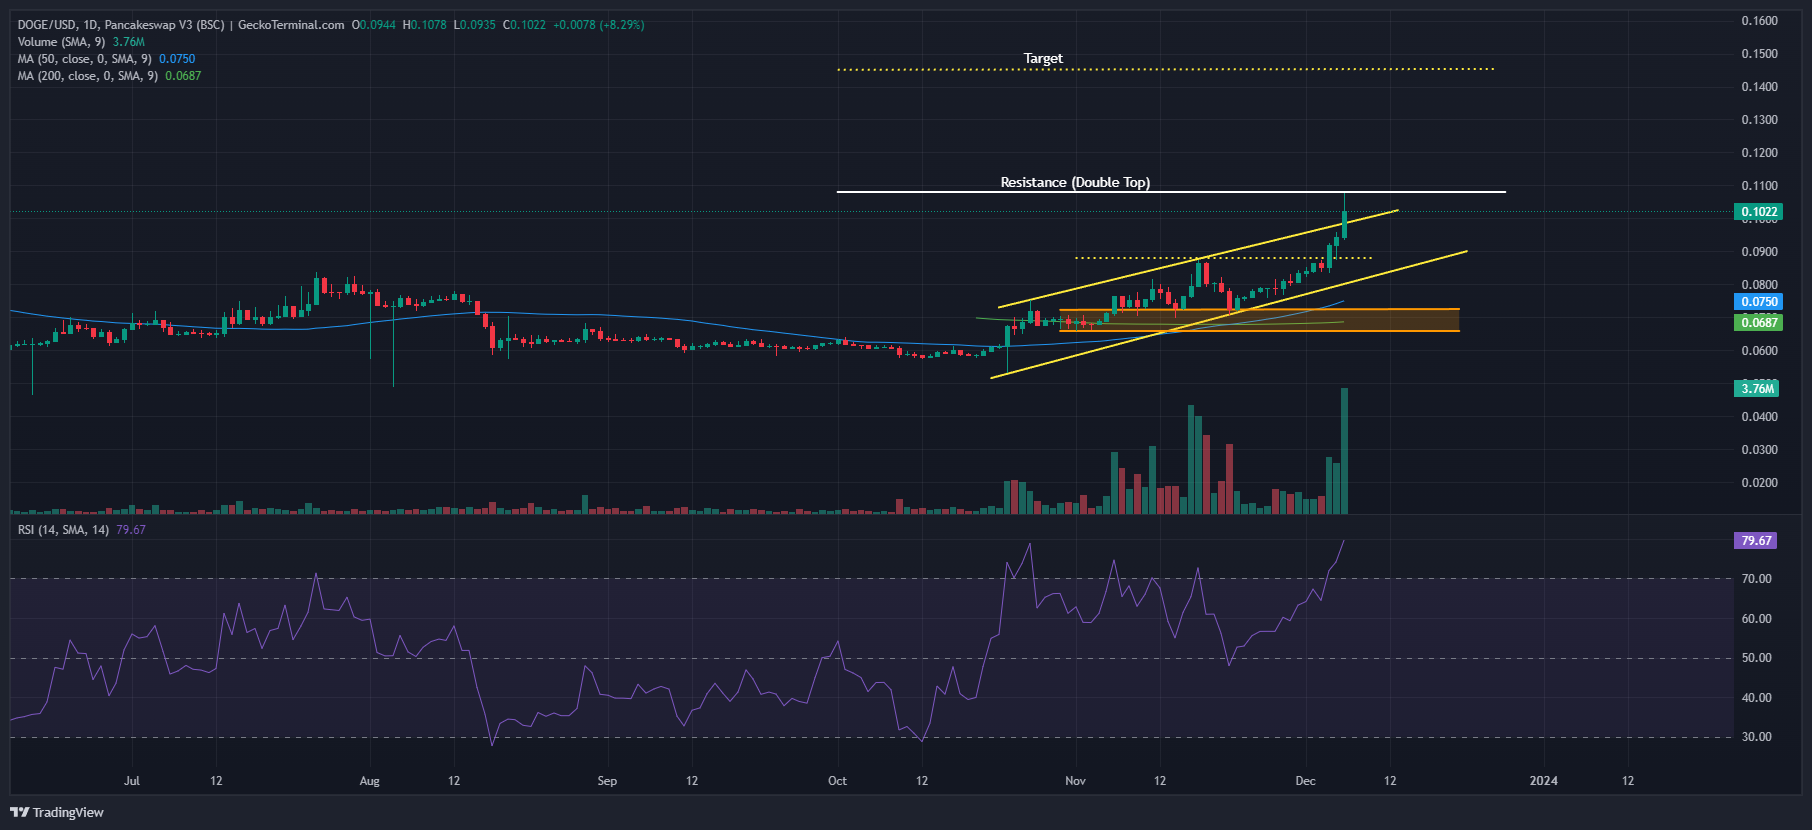Screen dimensions: 1812x830
Task: Click the Jul label on the time axis
Action: point(132,781)
